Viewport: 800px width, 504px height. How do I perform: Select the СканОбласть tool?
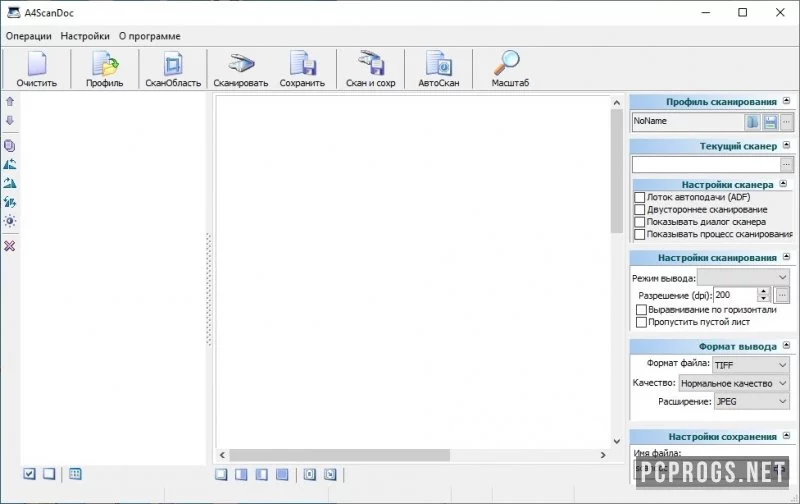point(173,69)
